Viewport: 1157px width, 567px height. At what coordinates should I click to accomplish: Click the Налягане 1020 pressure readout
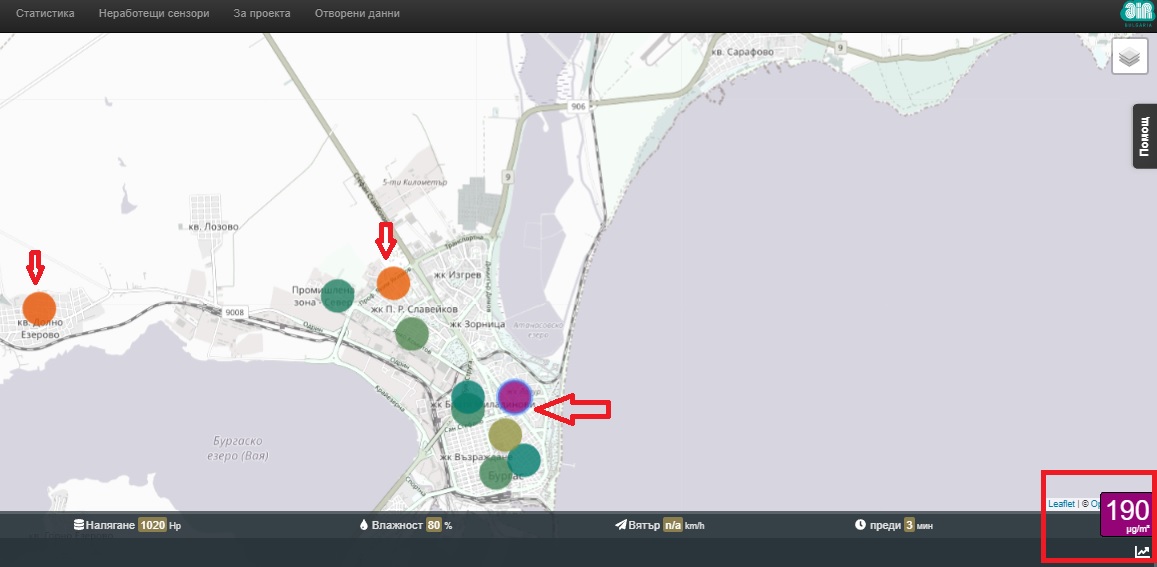(x=128, y=526)
